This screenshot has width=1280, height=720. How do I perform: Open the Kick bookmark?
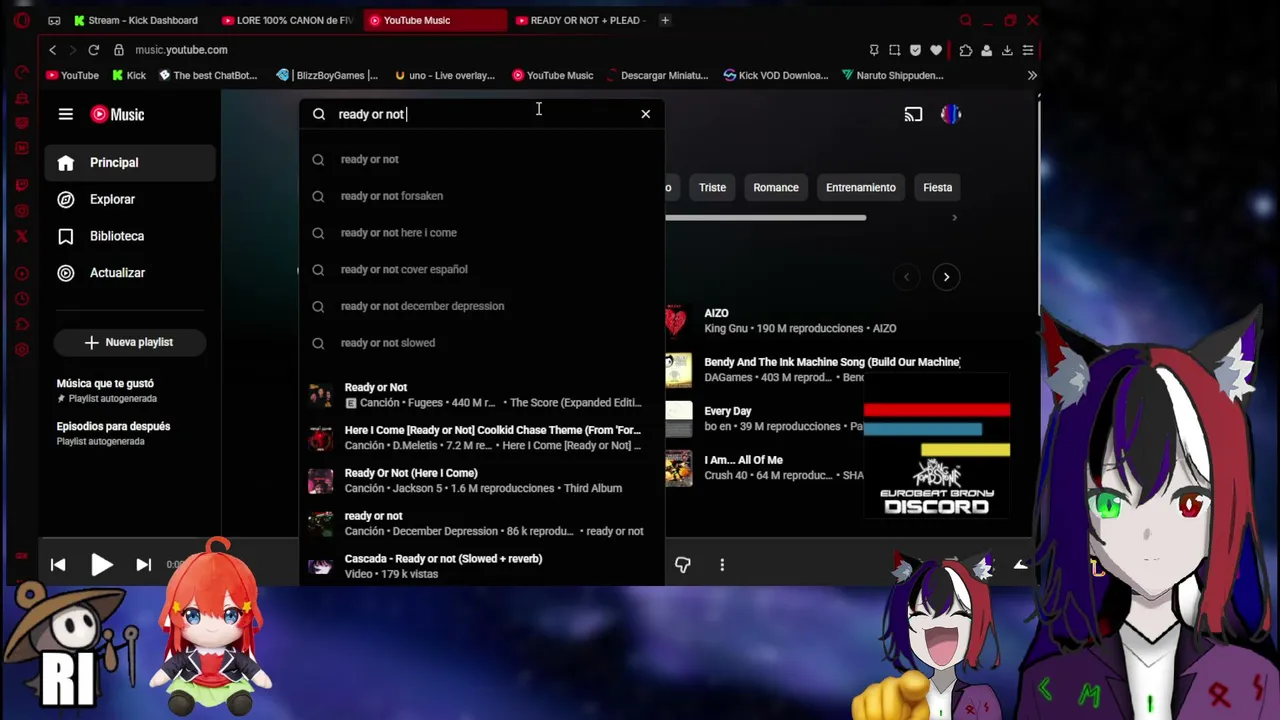(x=129, y=75)
